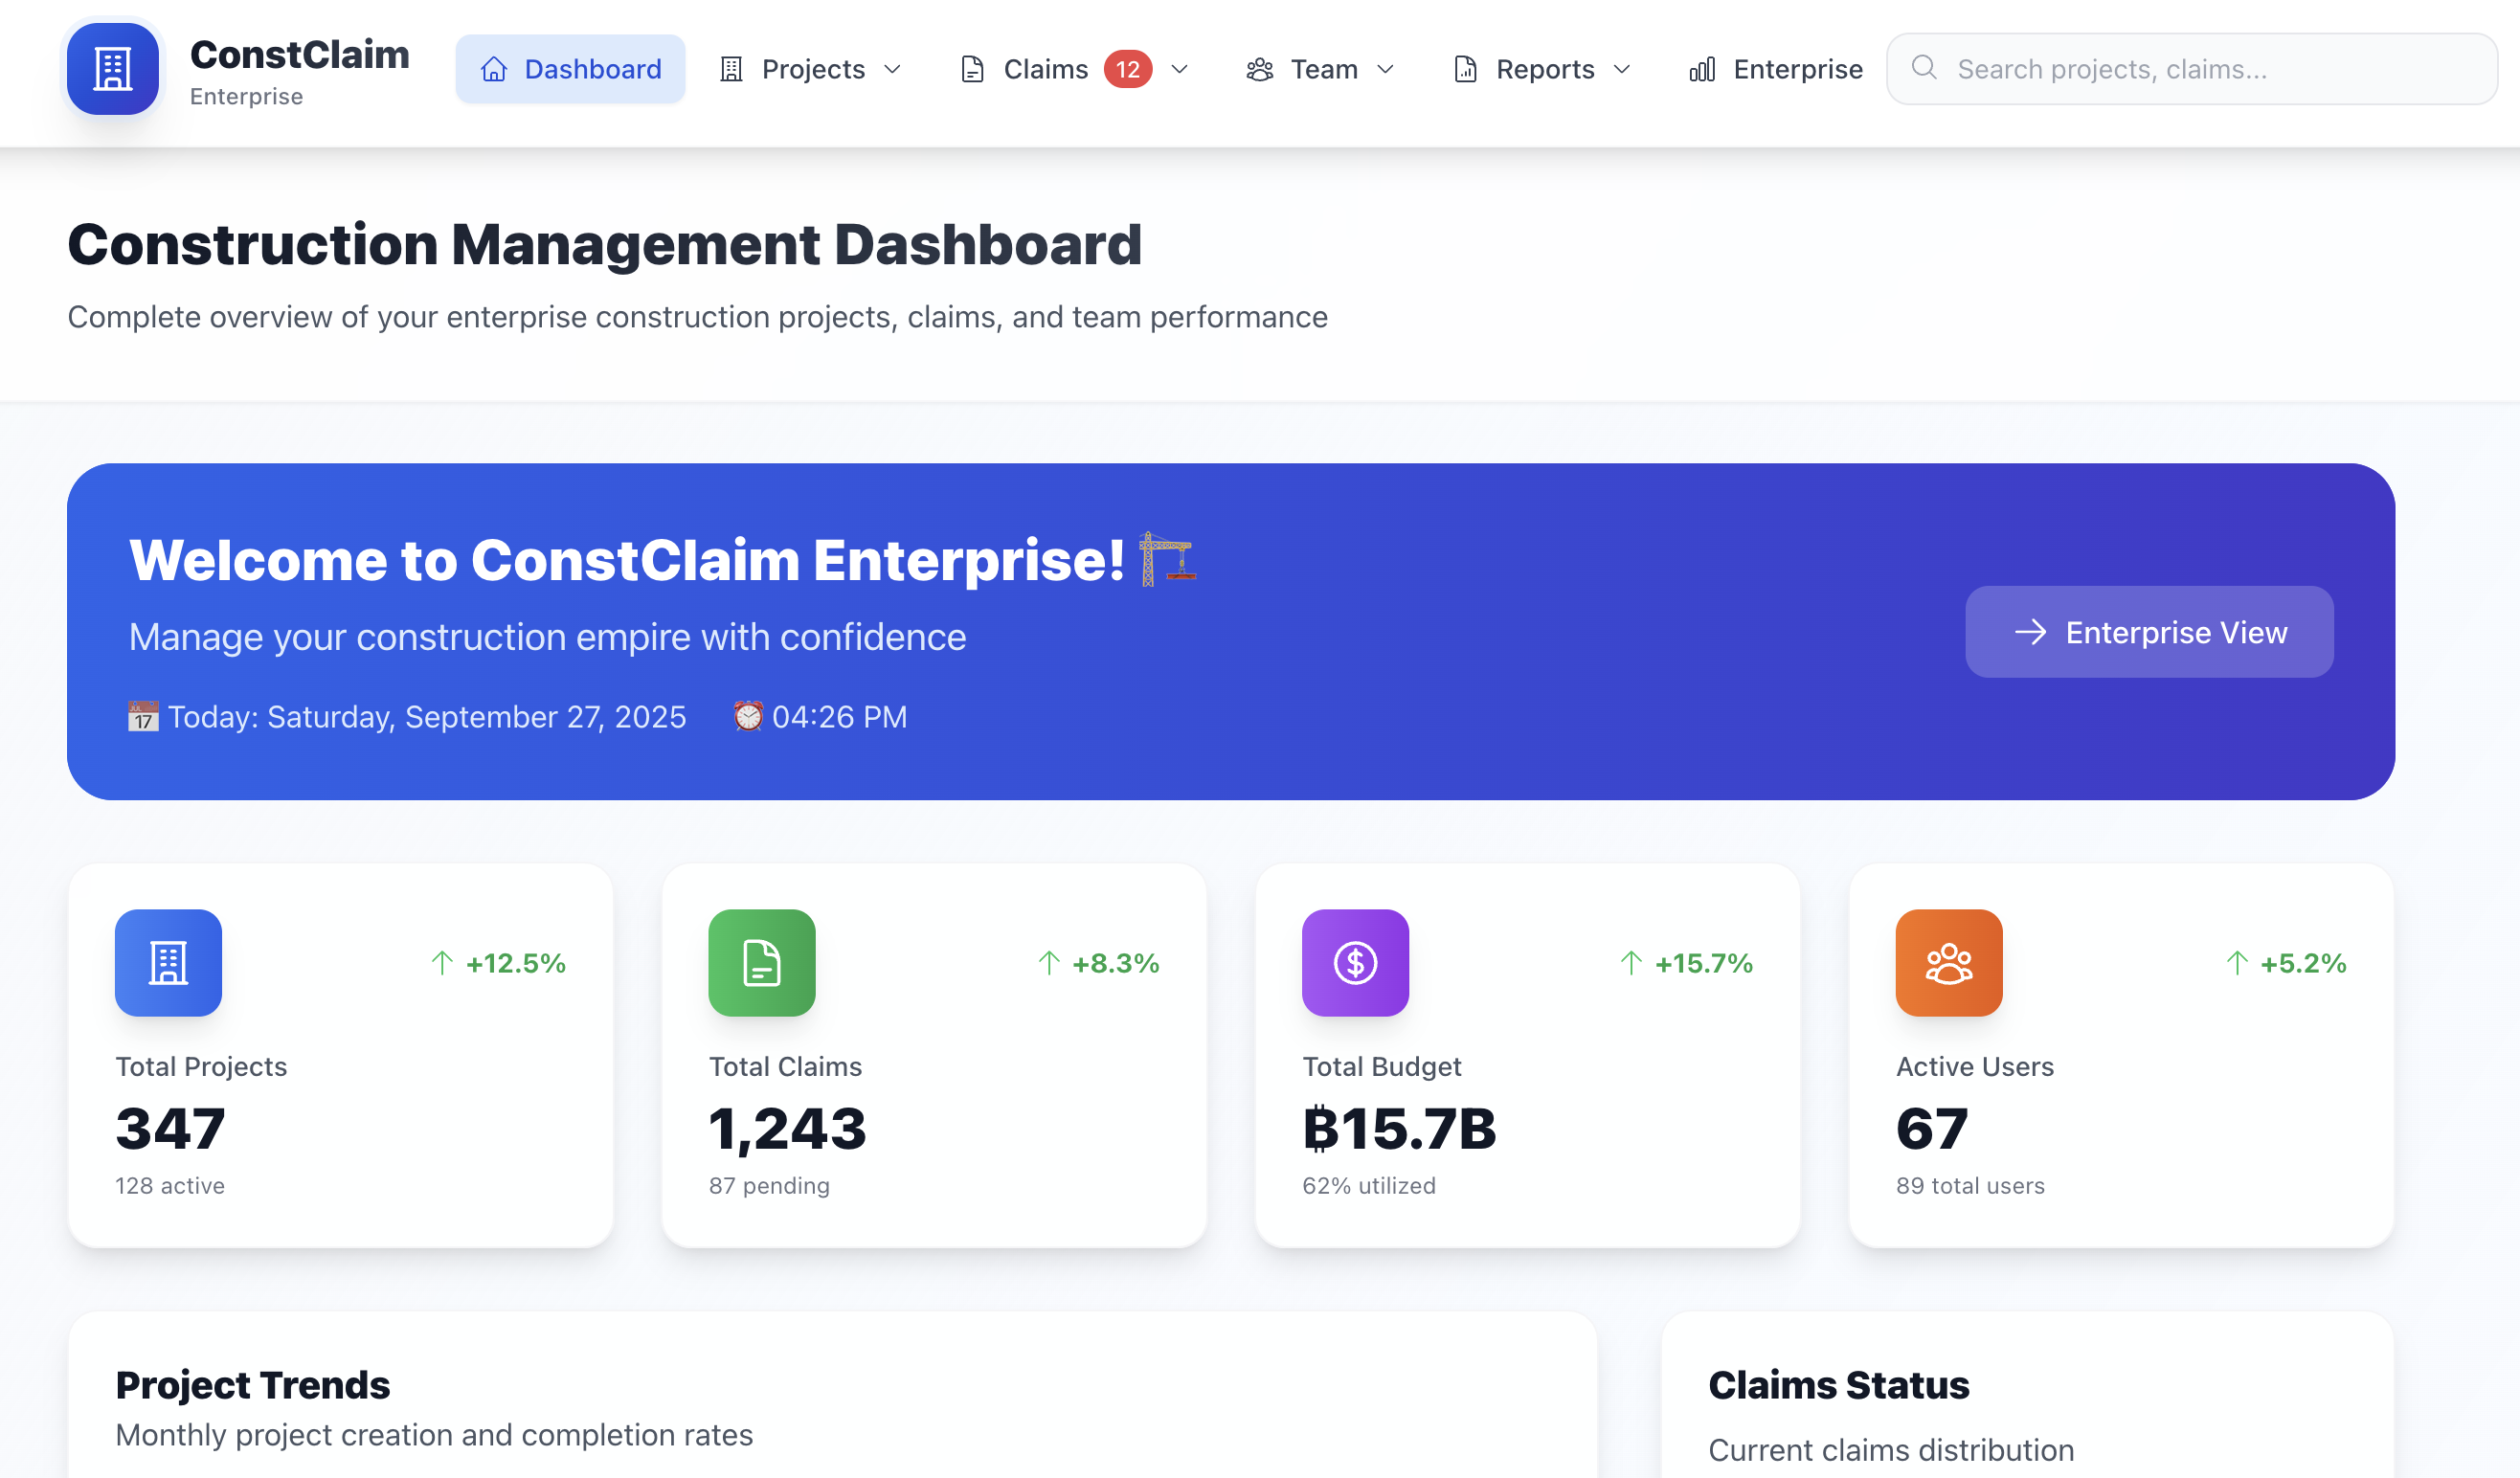Open the Team dropdown chevron
Screen dimensions: 2520x1478
pyautogui.click(x=1386, y=69)
